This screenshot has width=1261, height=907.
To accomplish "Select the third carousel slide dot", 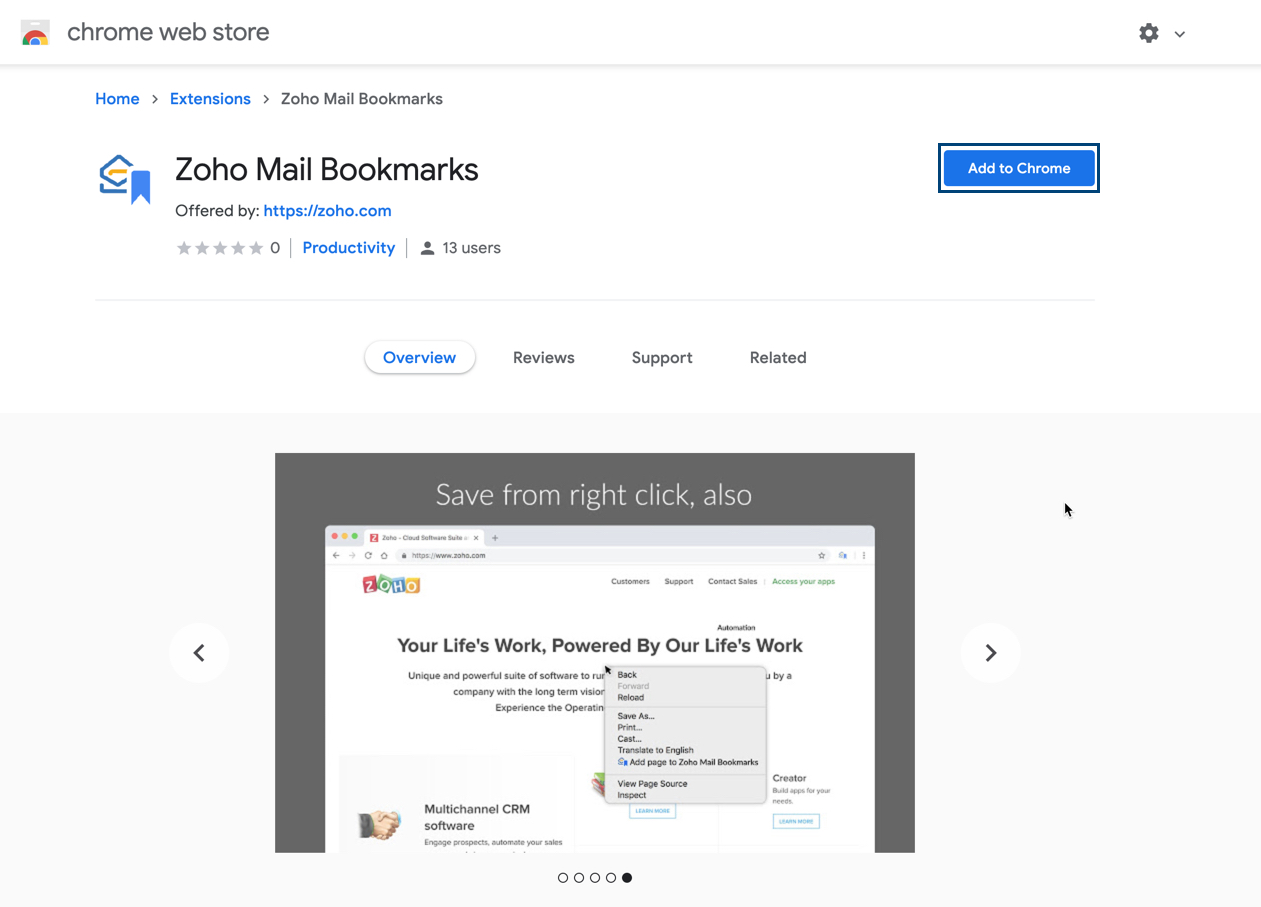I will tap(595, 877).
